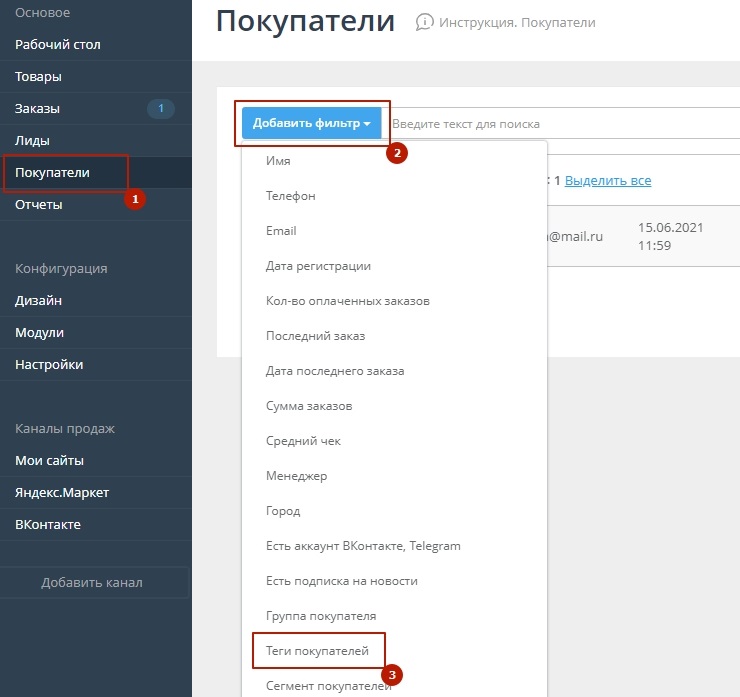
Task: Open the Отчеты section
Action: pyautogui.click(x=39, y=204)
